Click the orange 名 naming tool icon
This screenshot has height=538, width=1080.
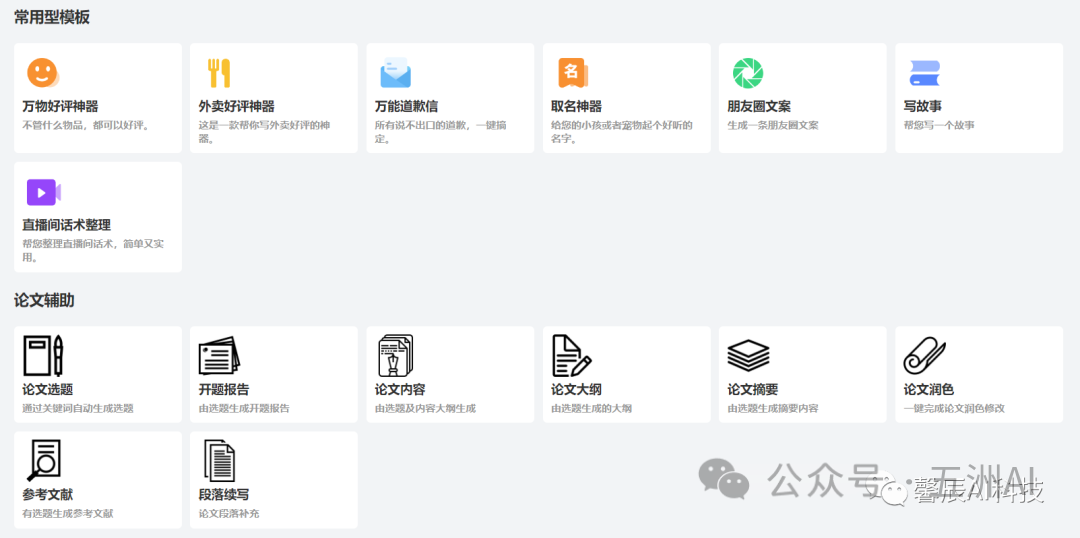tap(572, 73)
